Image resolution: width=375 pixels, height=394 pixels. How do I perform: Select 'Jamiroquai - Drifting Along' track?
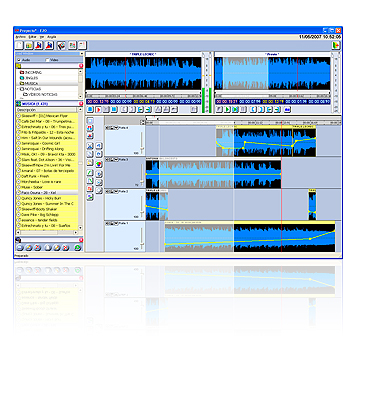47,149
